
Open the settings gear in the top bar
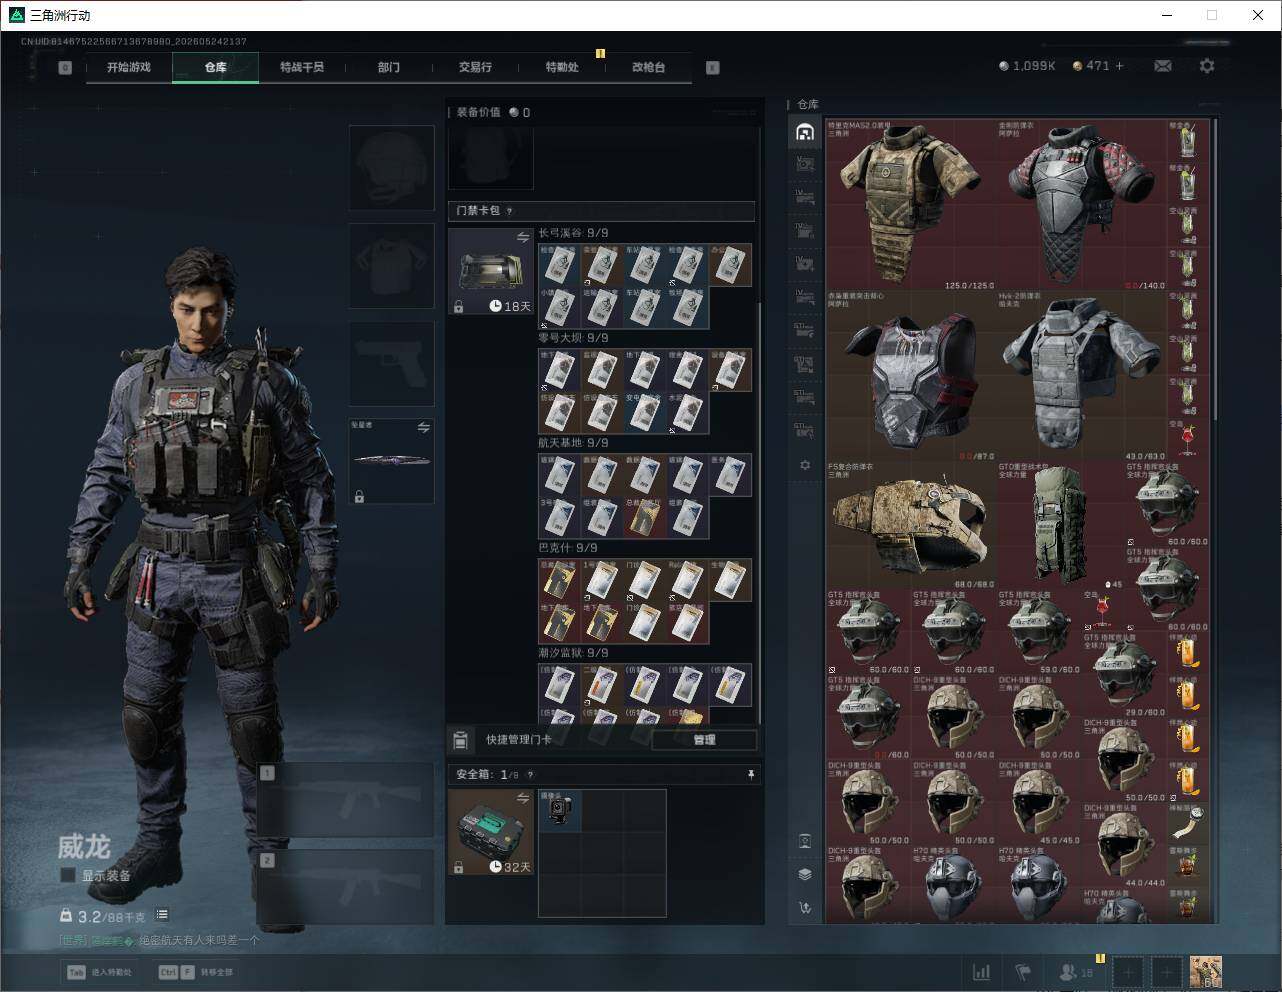click(1207, 66)
